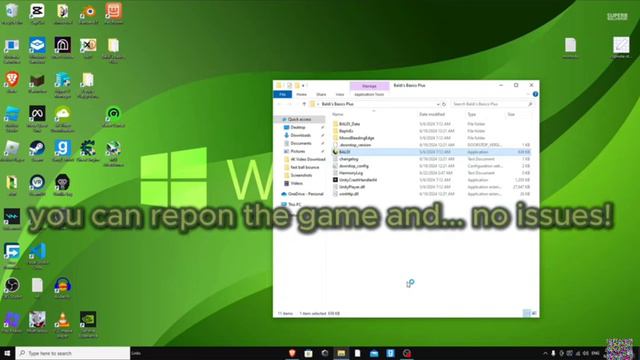
Task: Launch OBS Studio from the desktop
Action: pos(12,288)
